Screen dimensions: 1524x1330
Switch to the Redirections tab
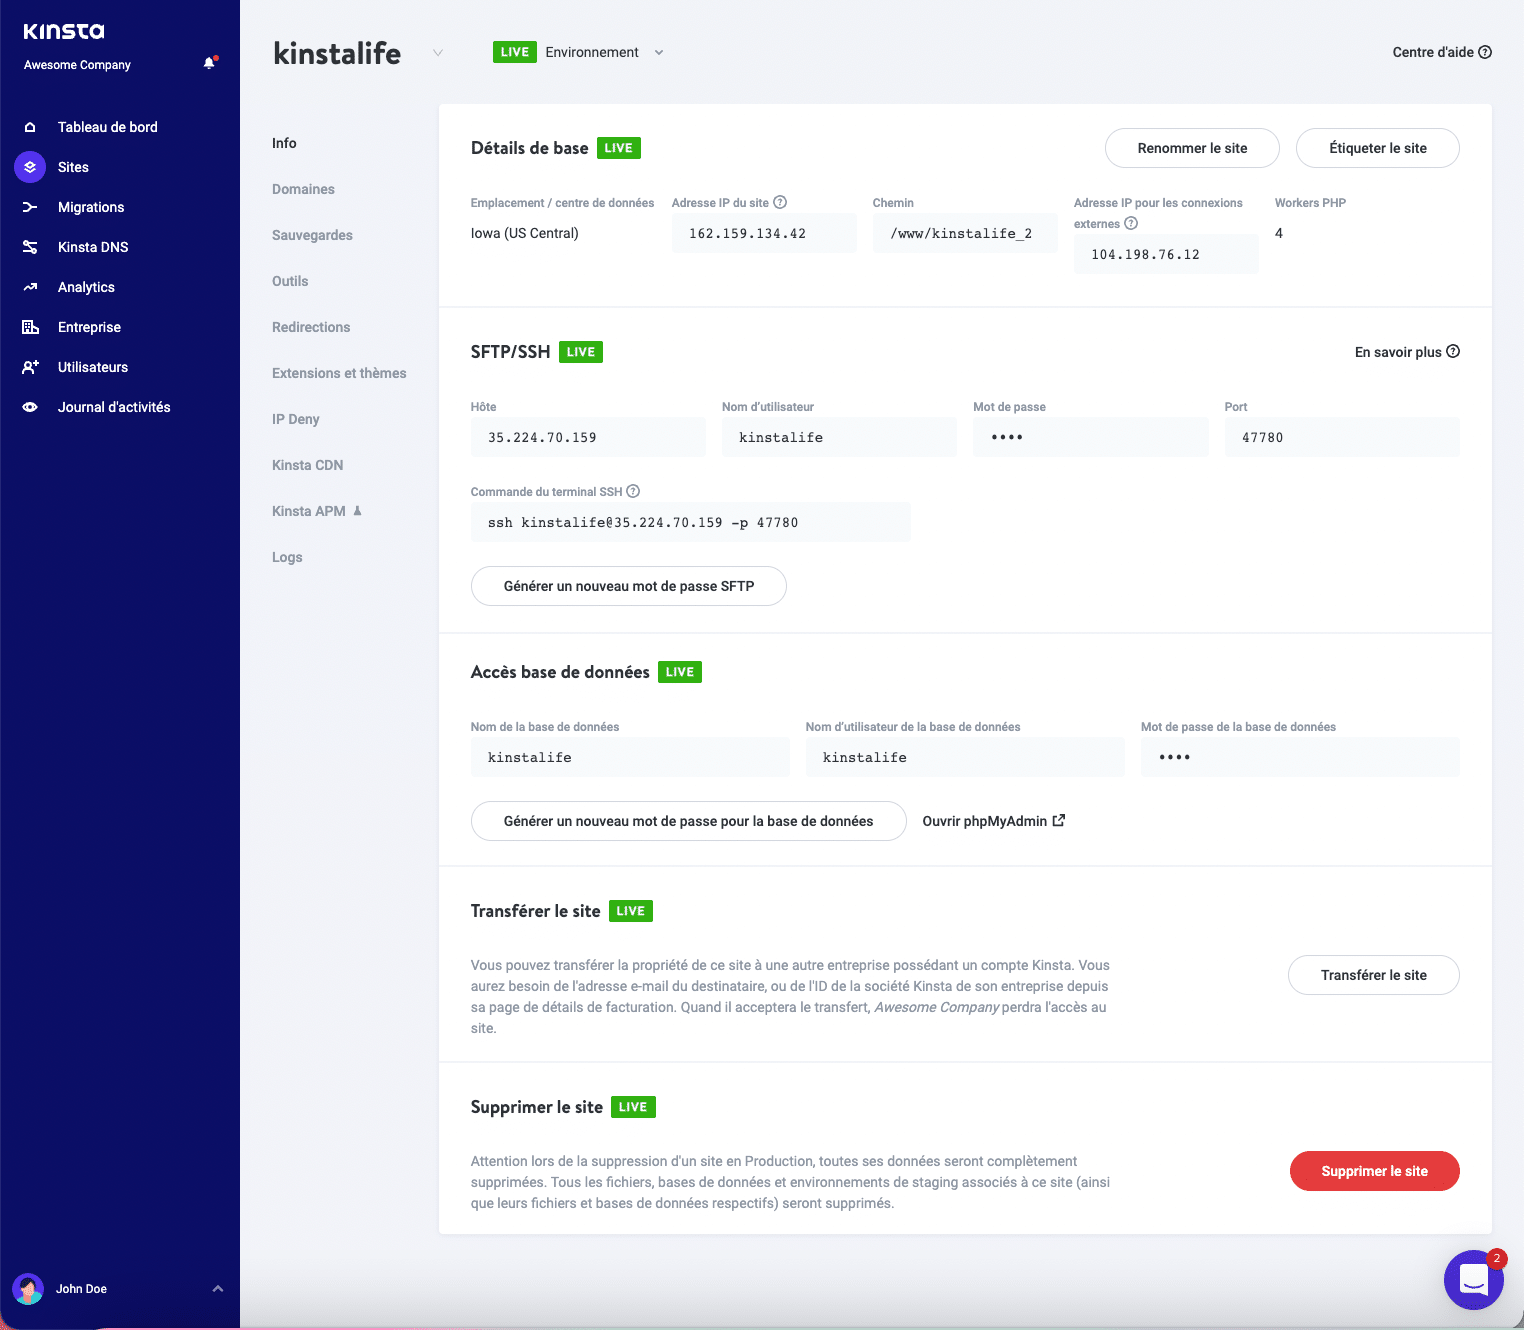[311, 327]
